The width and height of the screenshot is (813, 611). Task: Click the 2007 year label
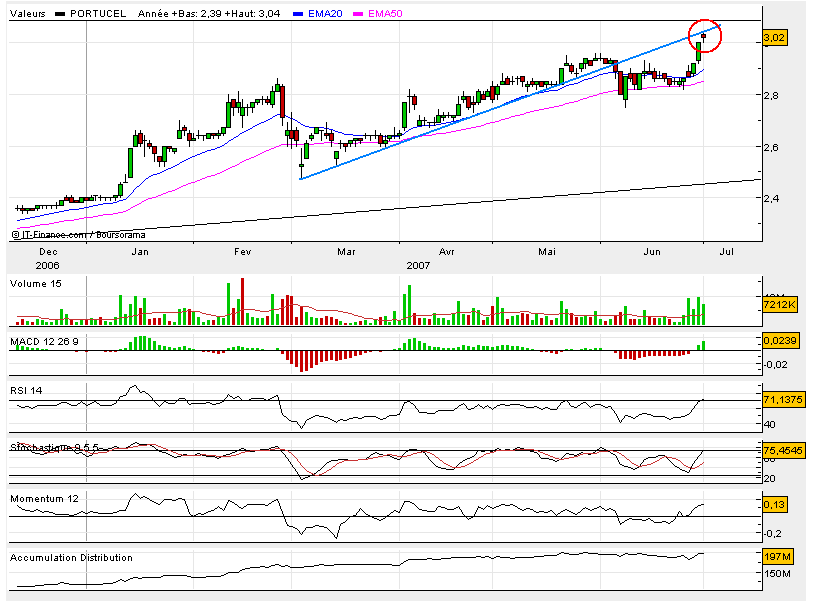tap(418, 266)
